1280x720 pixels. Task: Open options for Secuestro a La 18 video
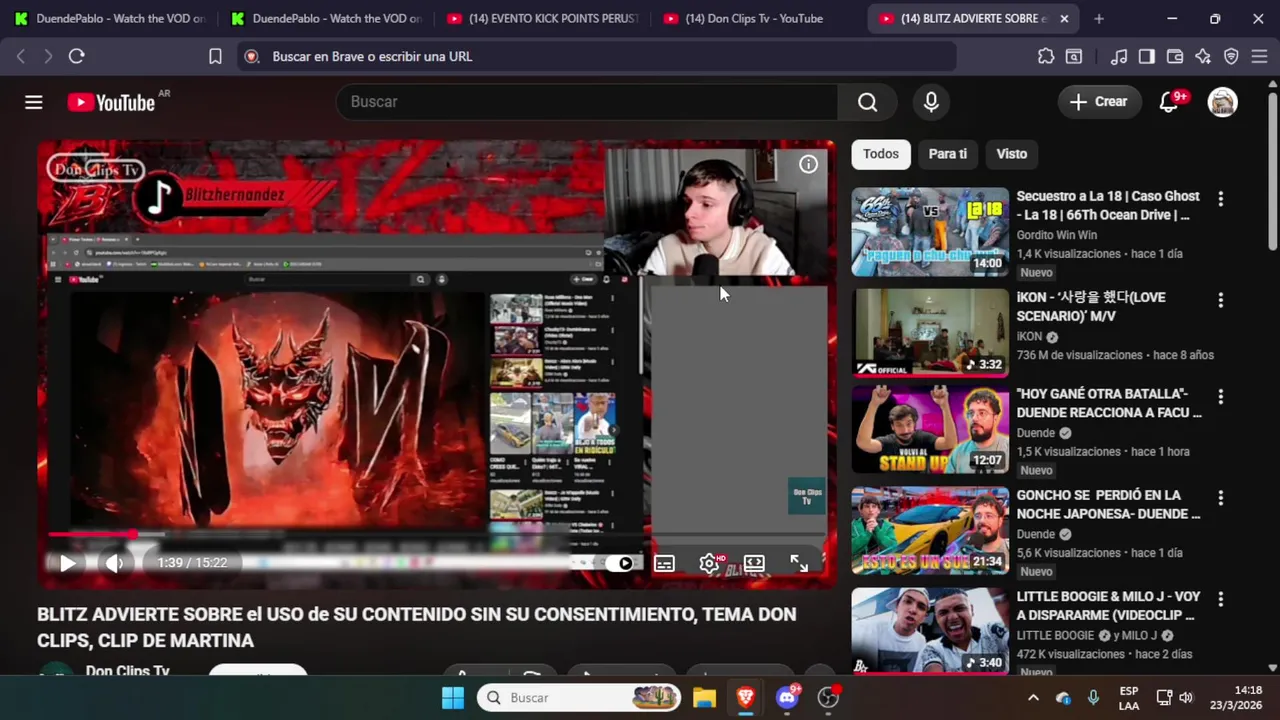click(x=1220, y=199)
